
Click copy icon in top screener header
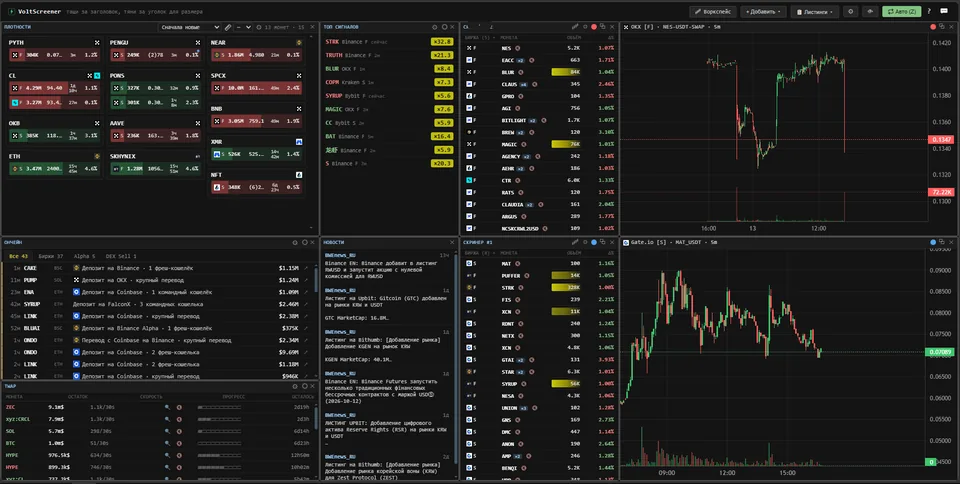[x=602, y=27]
